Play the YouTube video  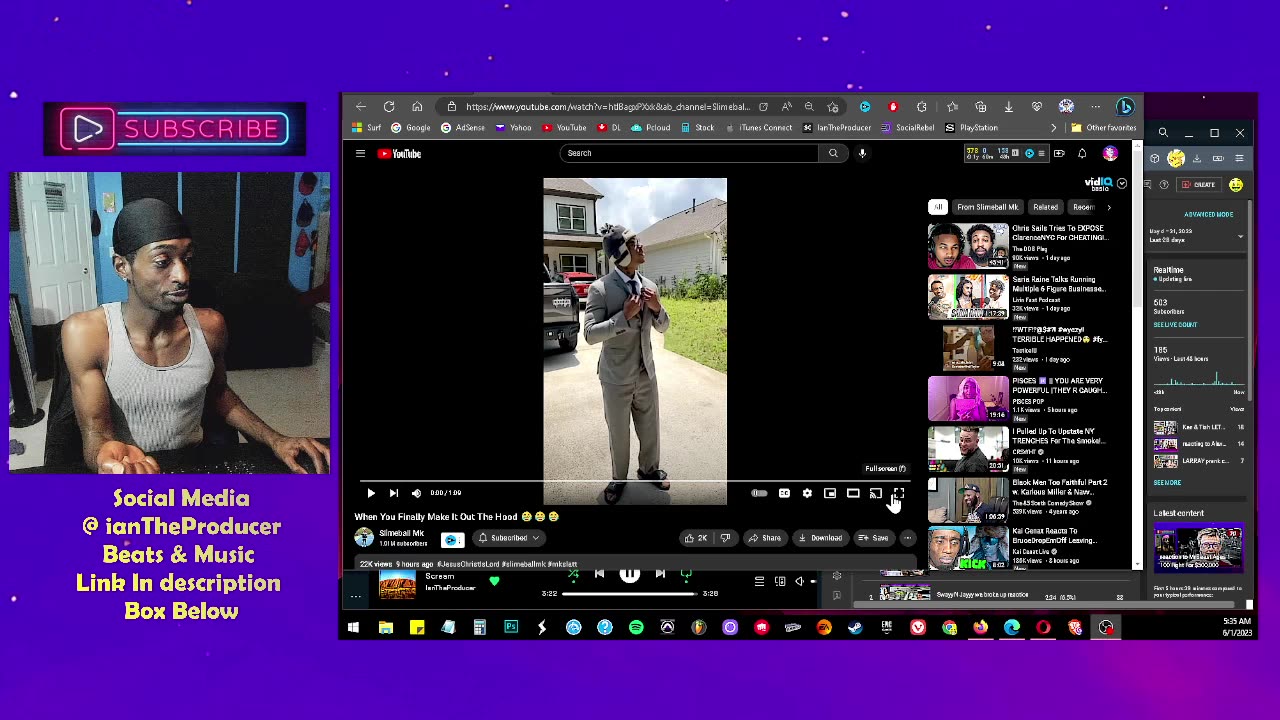pos(371,493)
